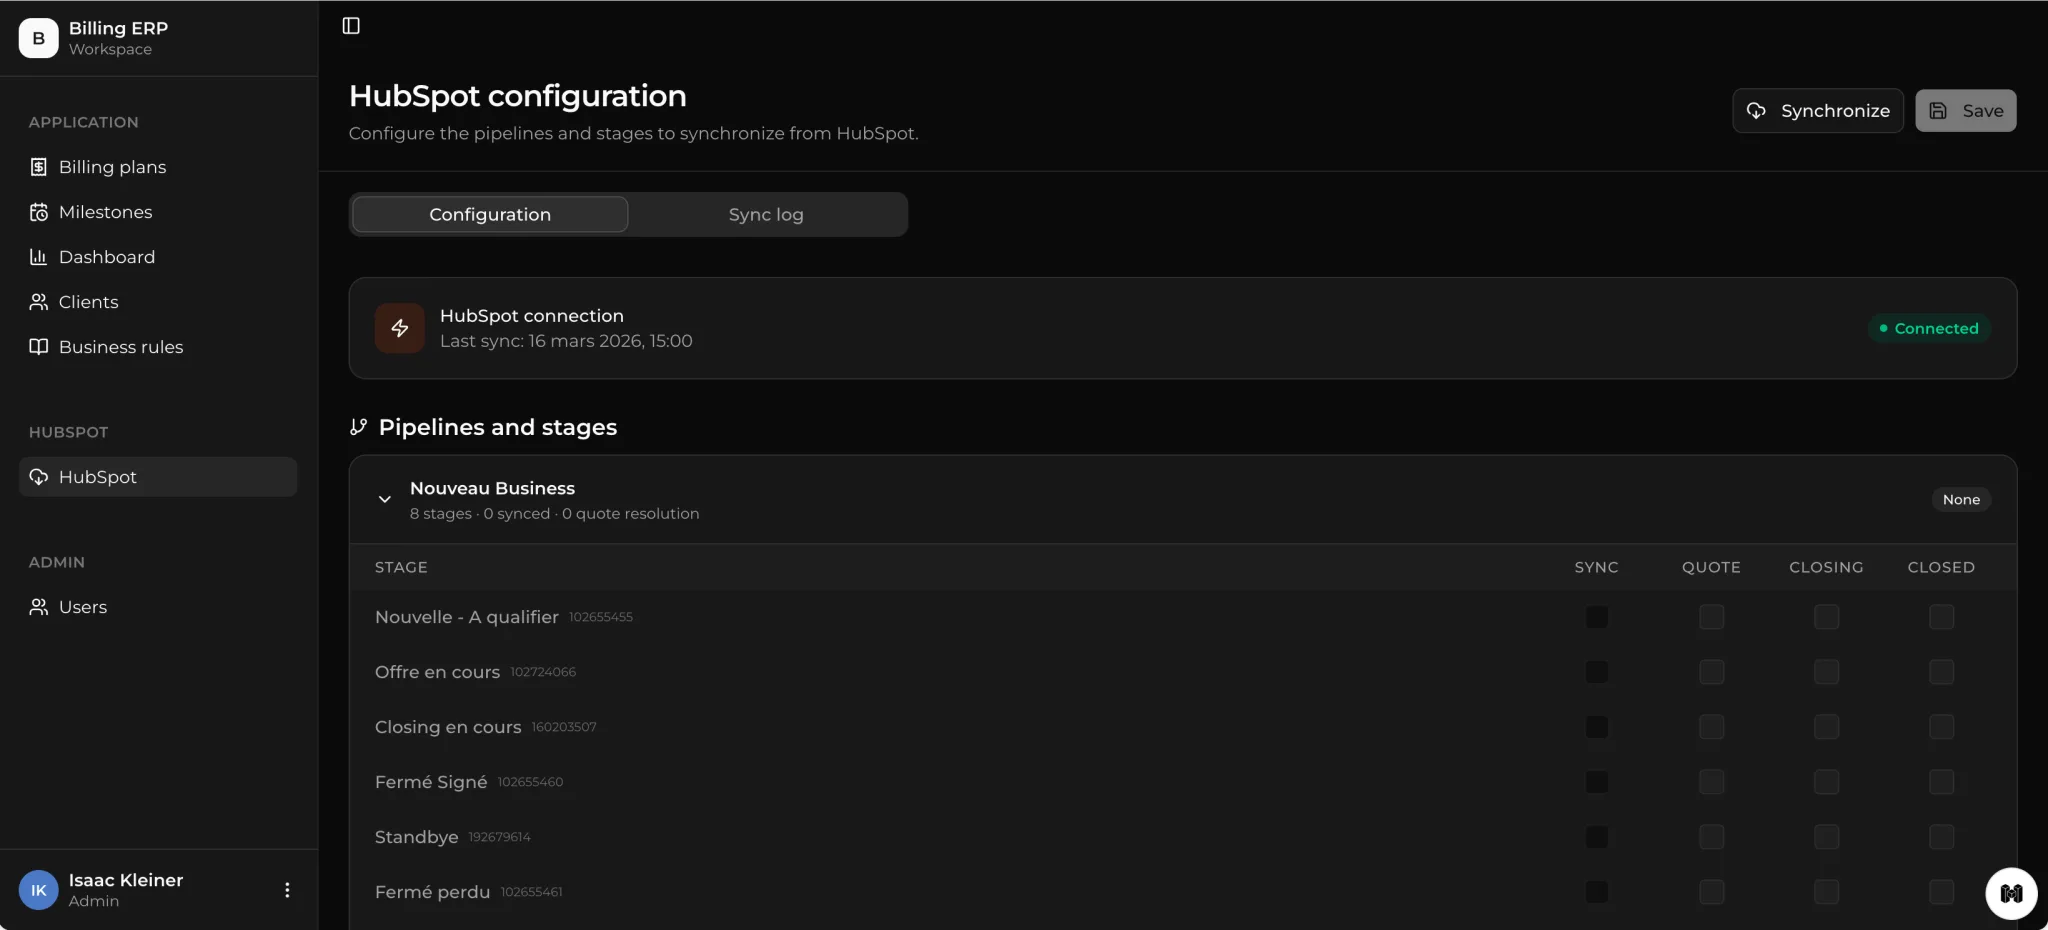Viewport: 2048px width, 930px height.
Task: Enable Sync for Fermé Signé
Action: click(1597, 782)
